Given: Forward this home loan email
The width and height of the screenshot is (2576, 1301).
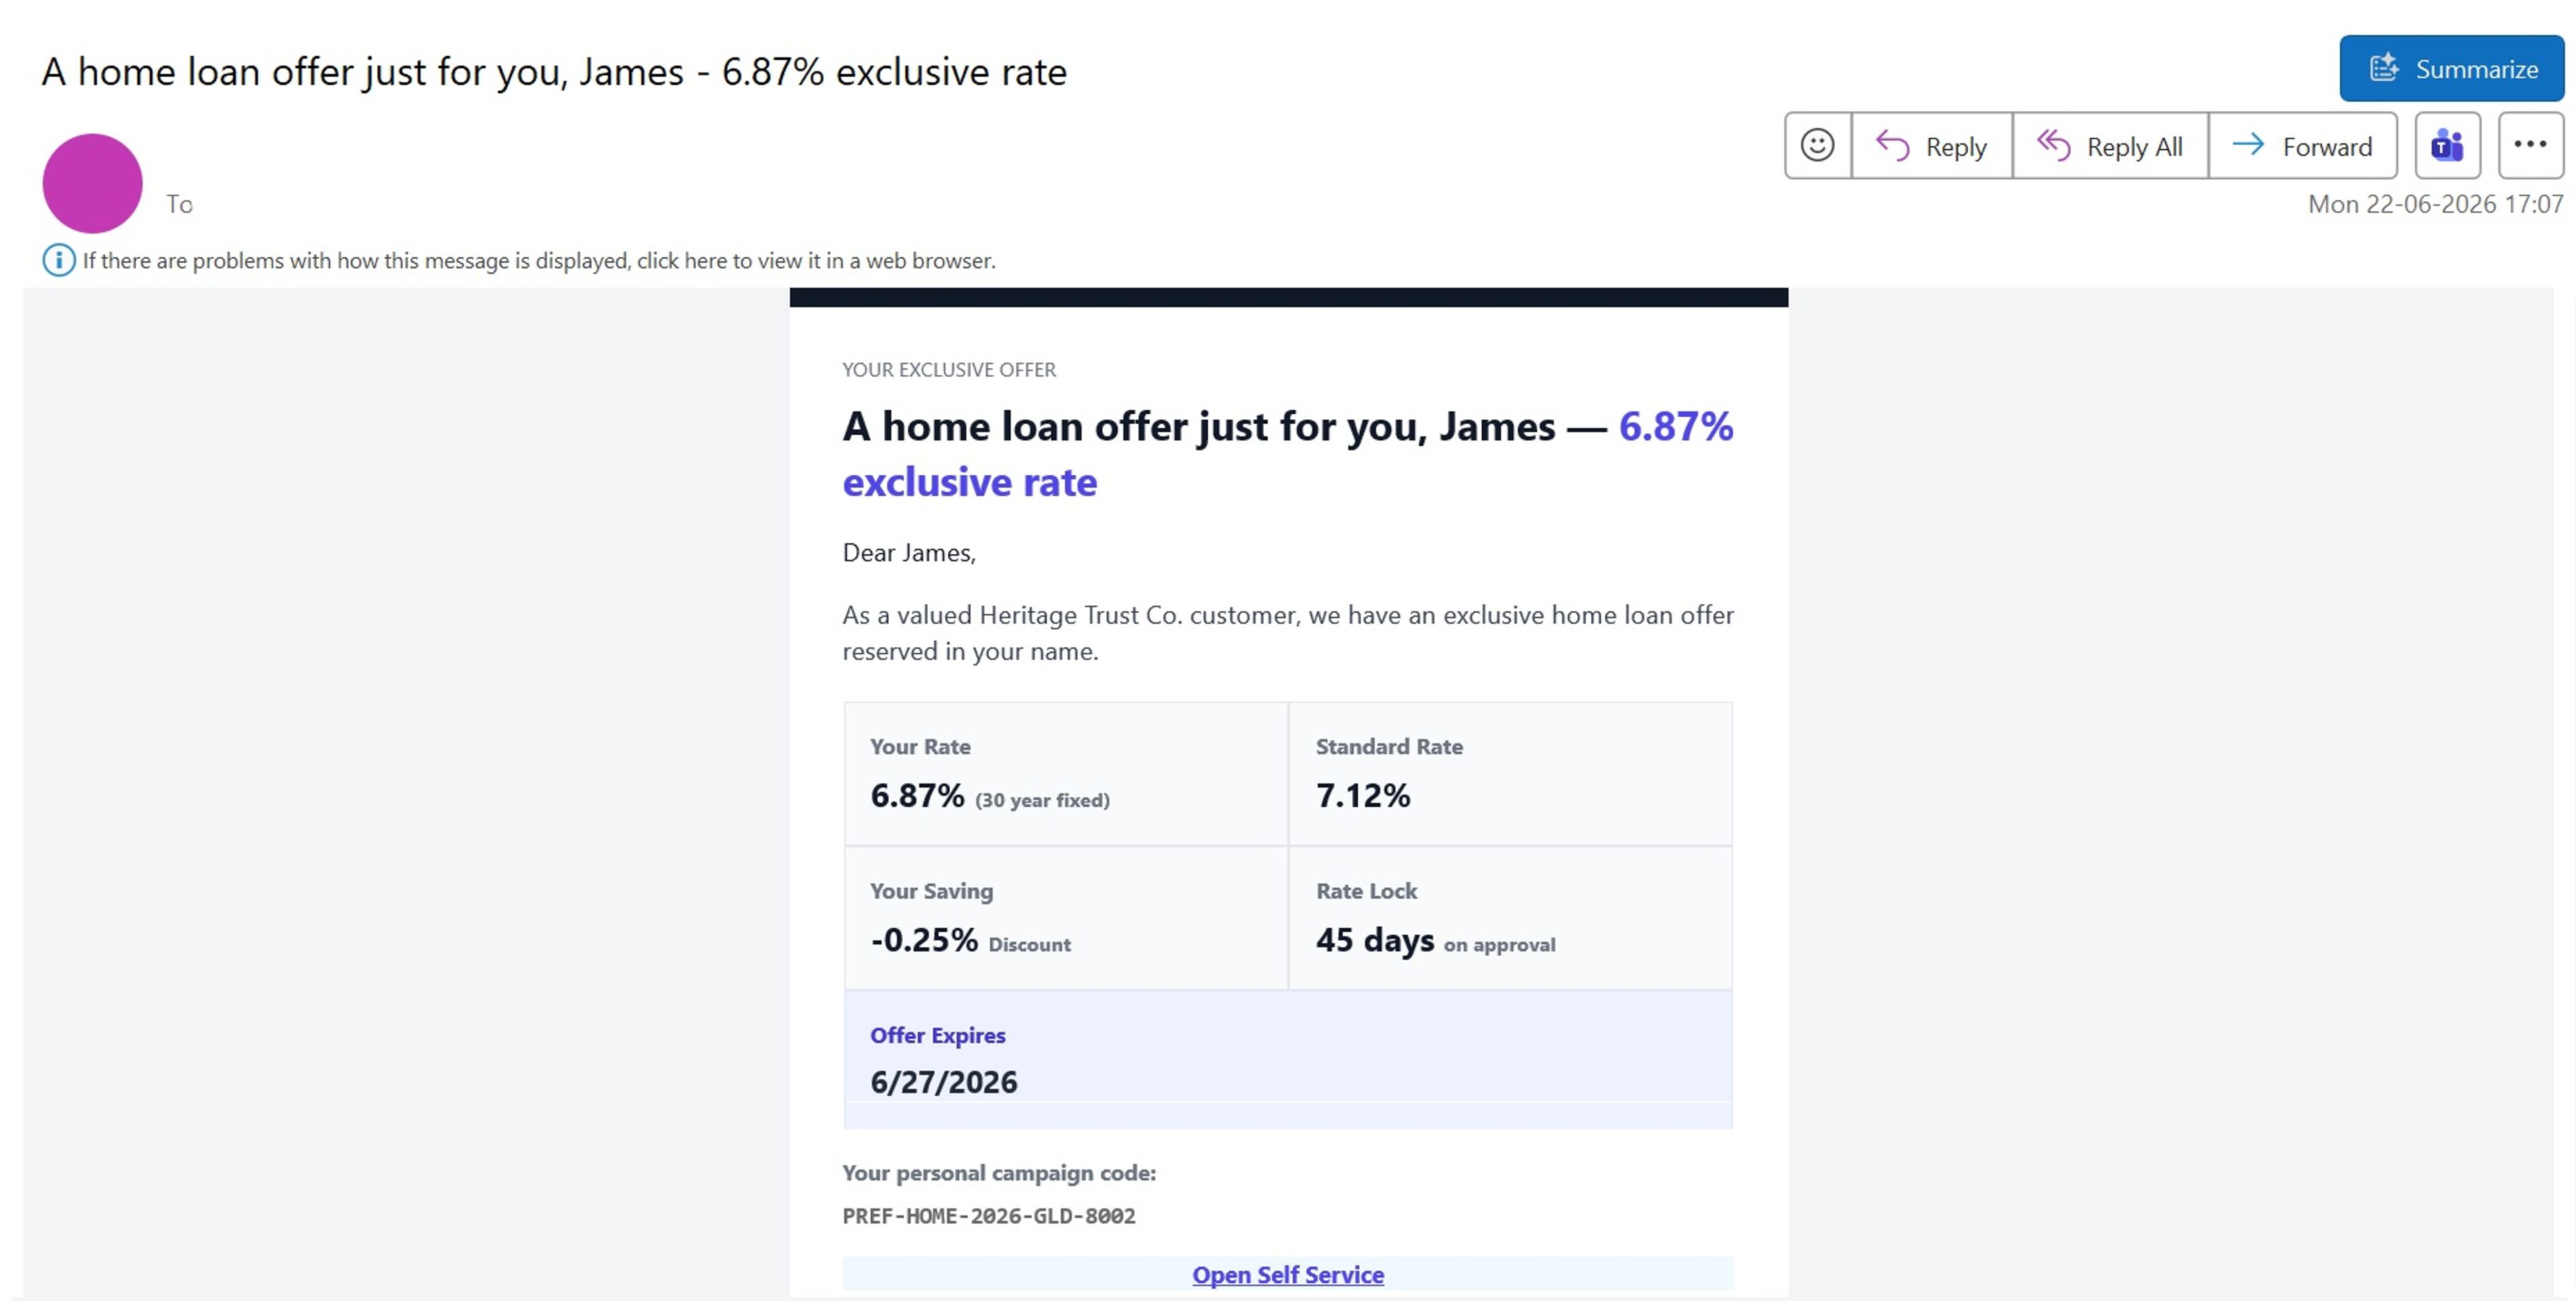Looking at the screenshot, I should 2302,146.
